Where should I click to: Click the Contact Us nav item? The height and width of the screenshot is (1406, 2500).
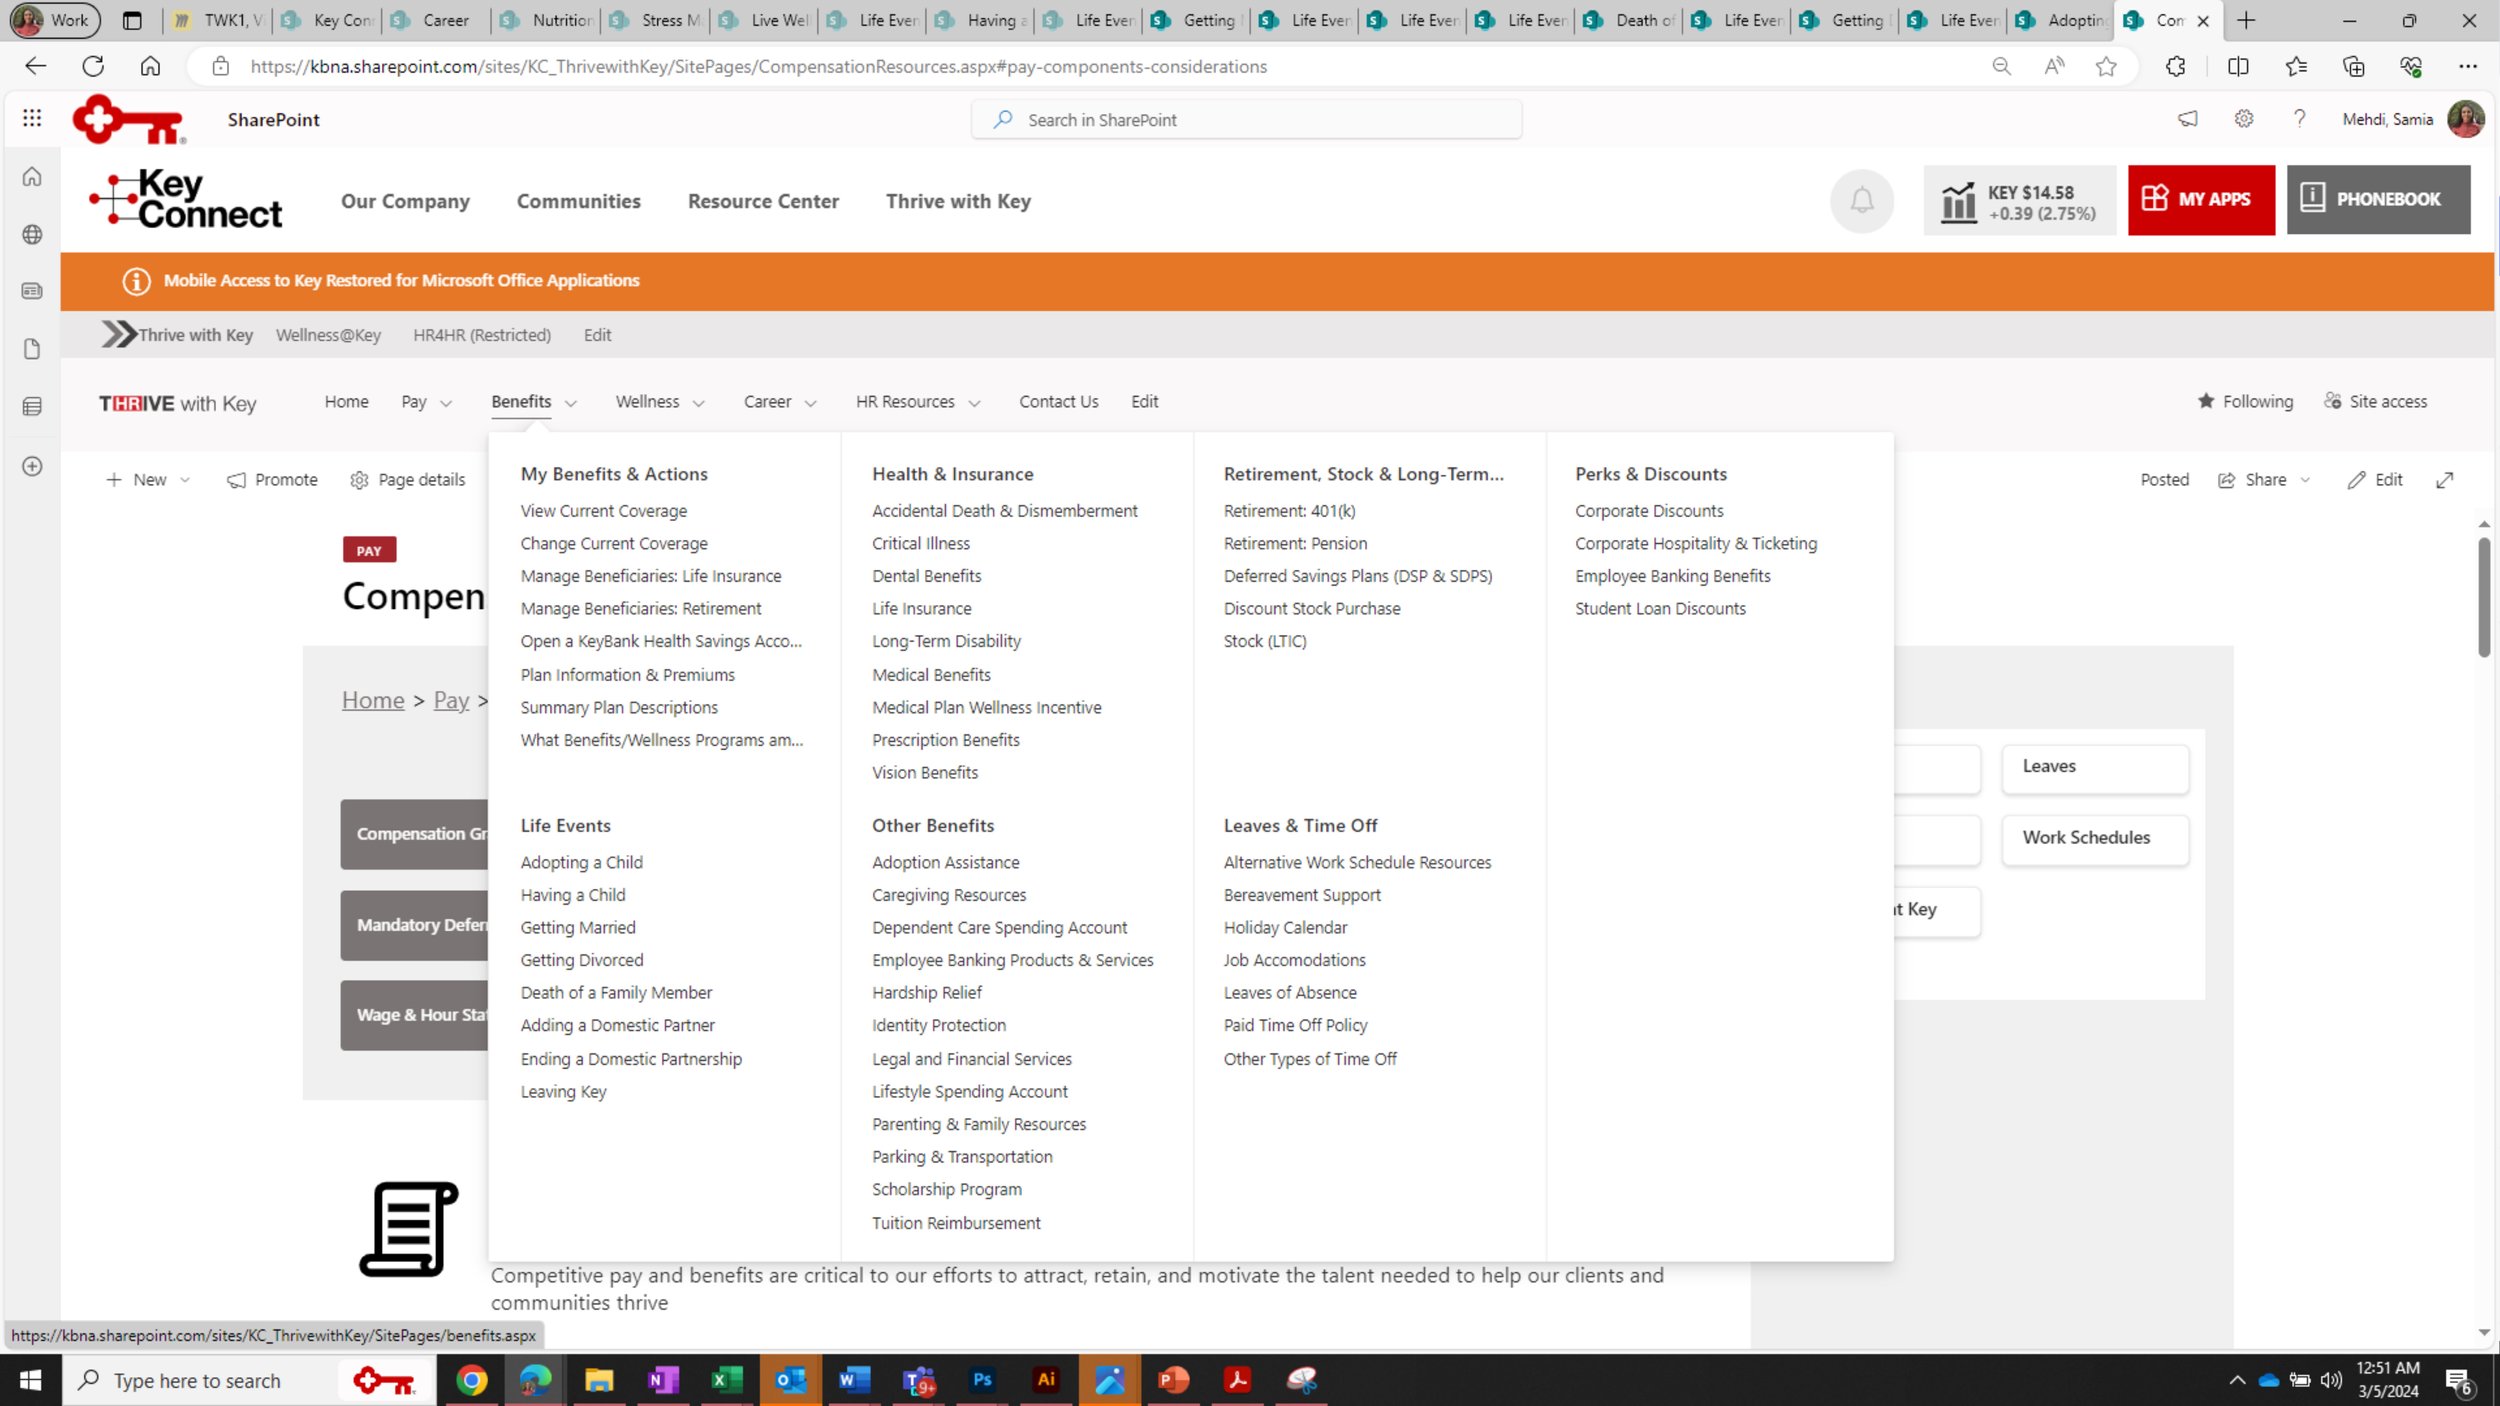point(1058,401)
